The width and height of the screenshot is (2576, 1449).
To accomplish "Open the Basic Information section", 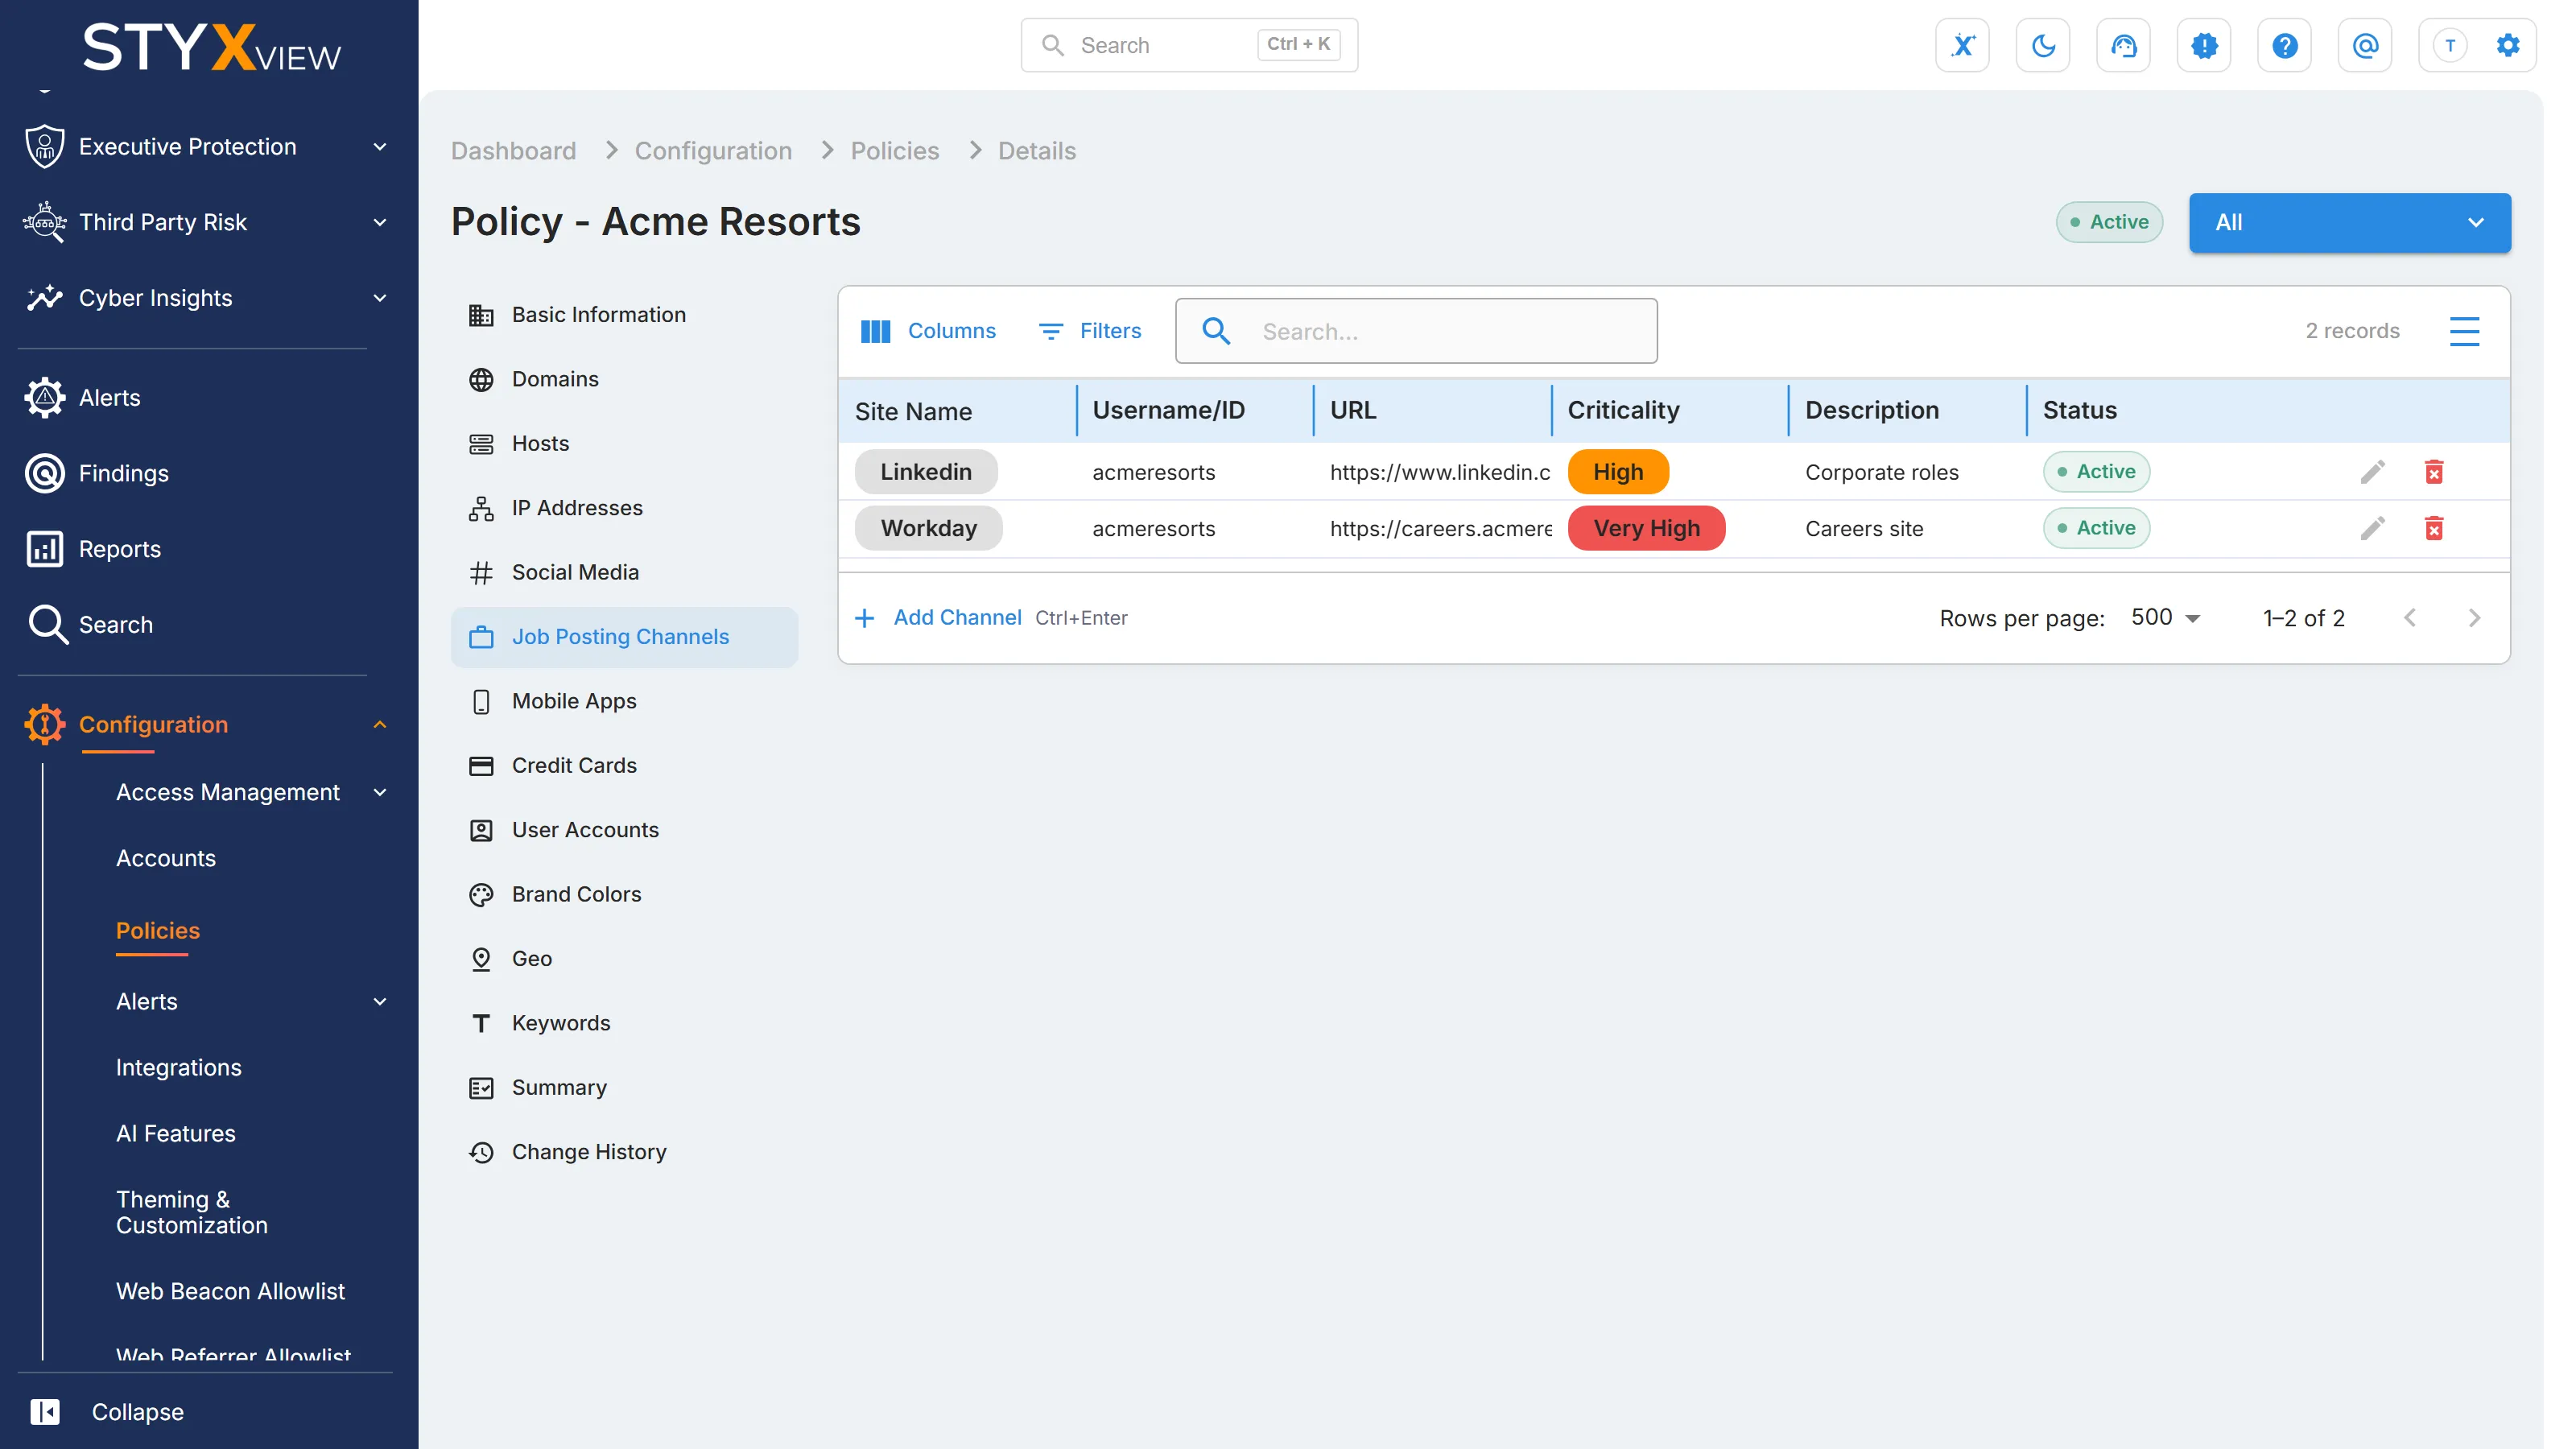I will [624, 315].
